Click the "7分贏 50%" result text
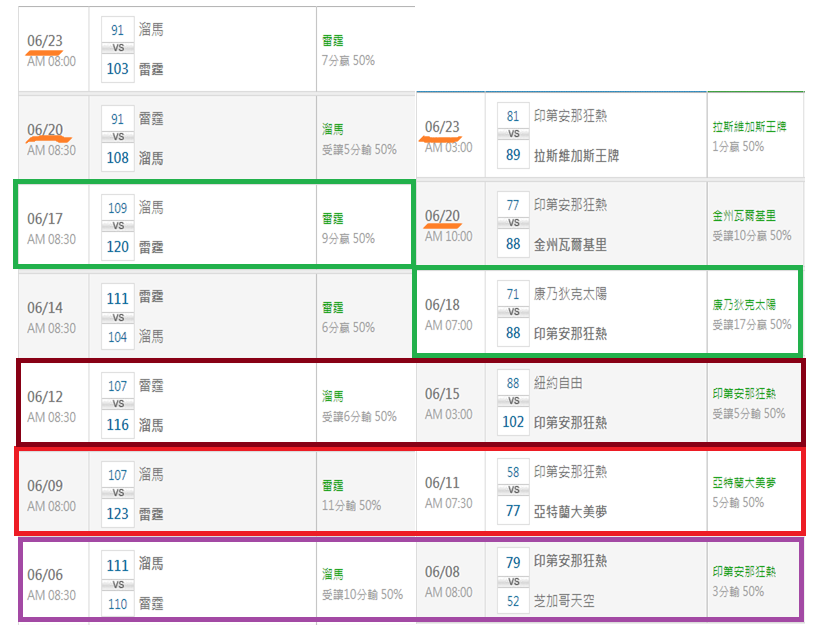This screenshot has width=815, height=629. pyautogui.click(x=348, y=60)
